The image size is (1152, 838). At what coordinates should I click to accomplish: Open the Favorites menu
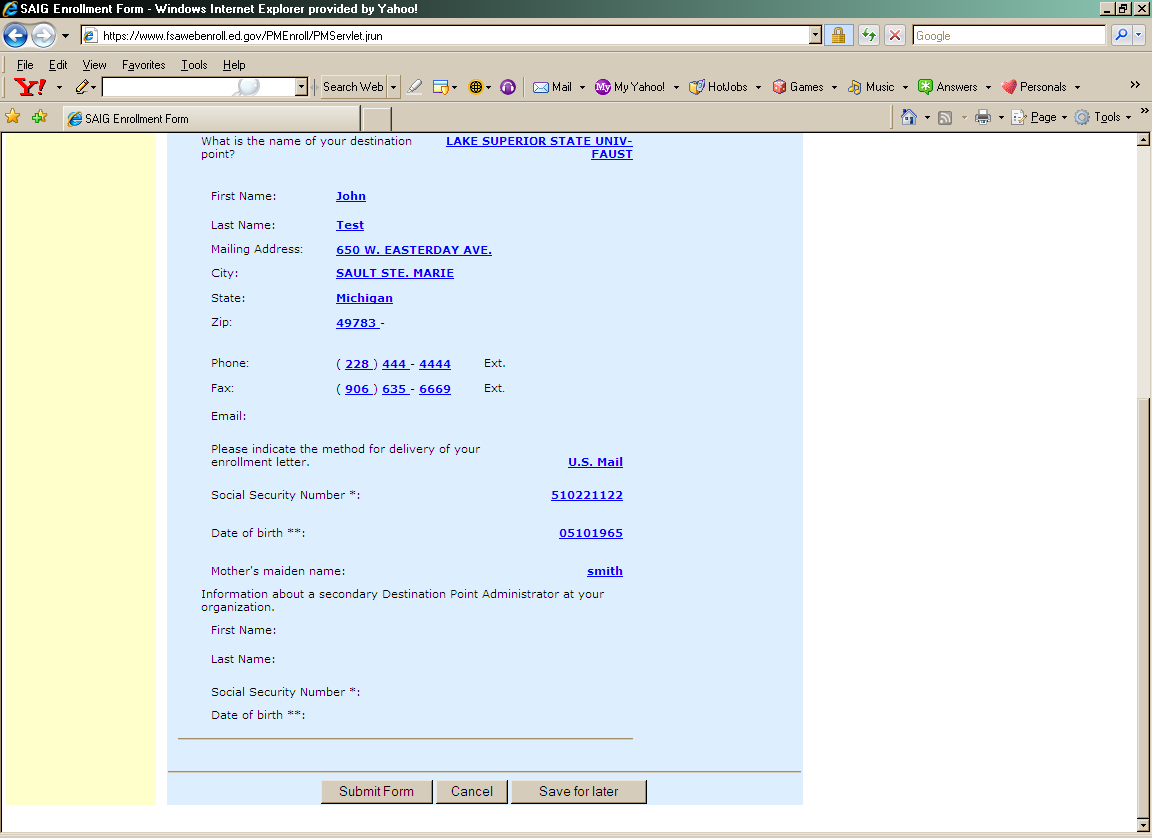click(x=143, y=65)
